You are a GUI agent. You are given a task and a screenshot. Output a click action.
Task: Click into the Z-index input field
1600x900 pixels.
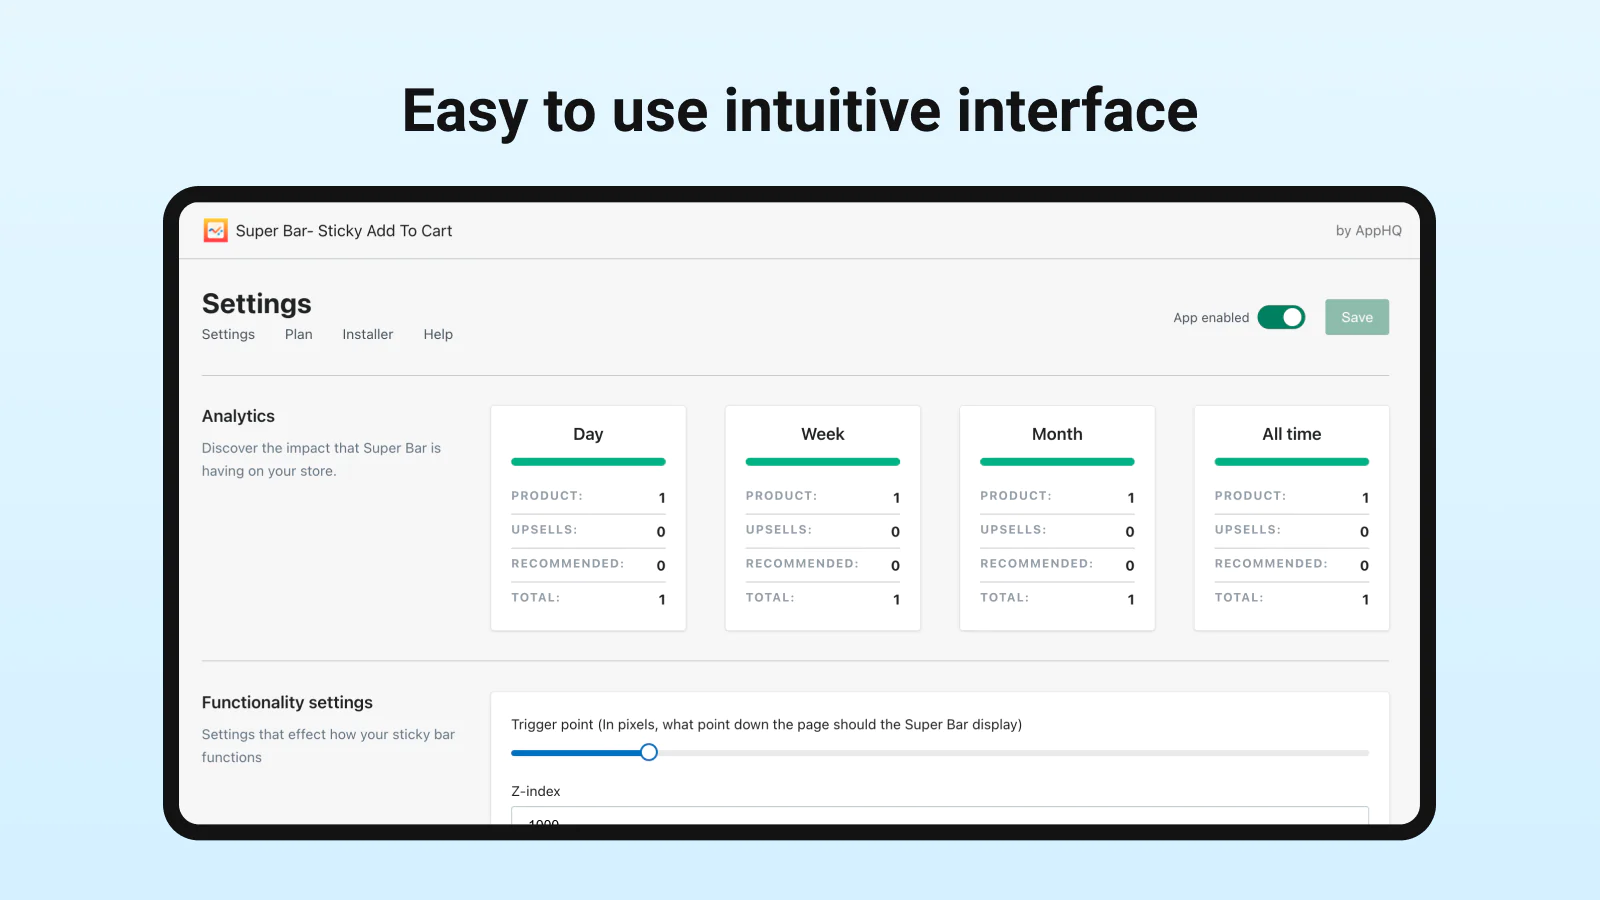click(x=939, y=816)
